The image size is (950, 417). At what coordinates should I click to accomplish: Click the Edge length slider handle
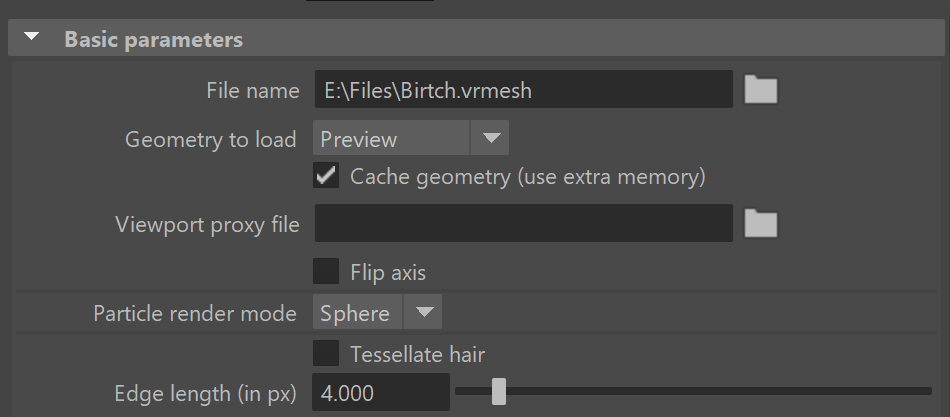[x=499, y=391]
